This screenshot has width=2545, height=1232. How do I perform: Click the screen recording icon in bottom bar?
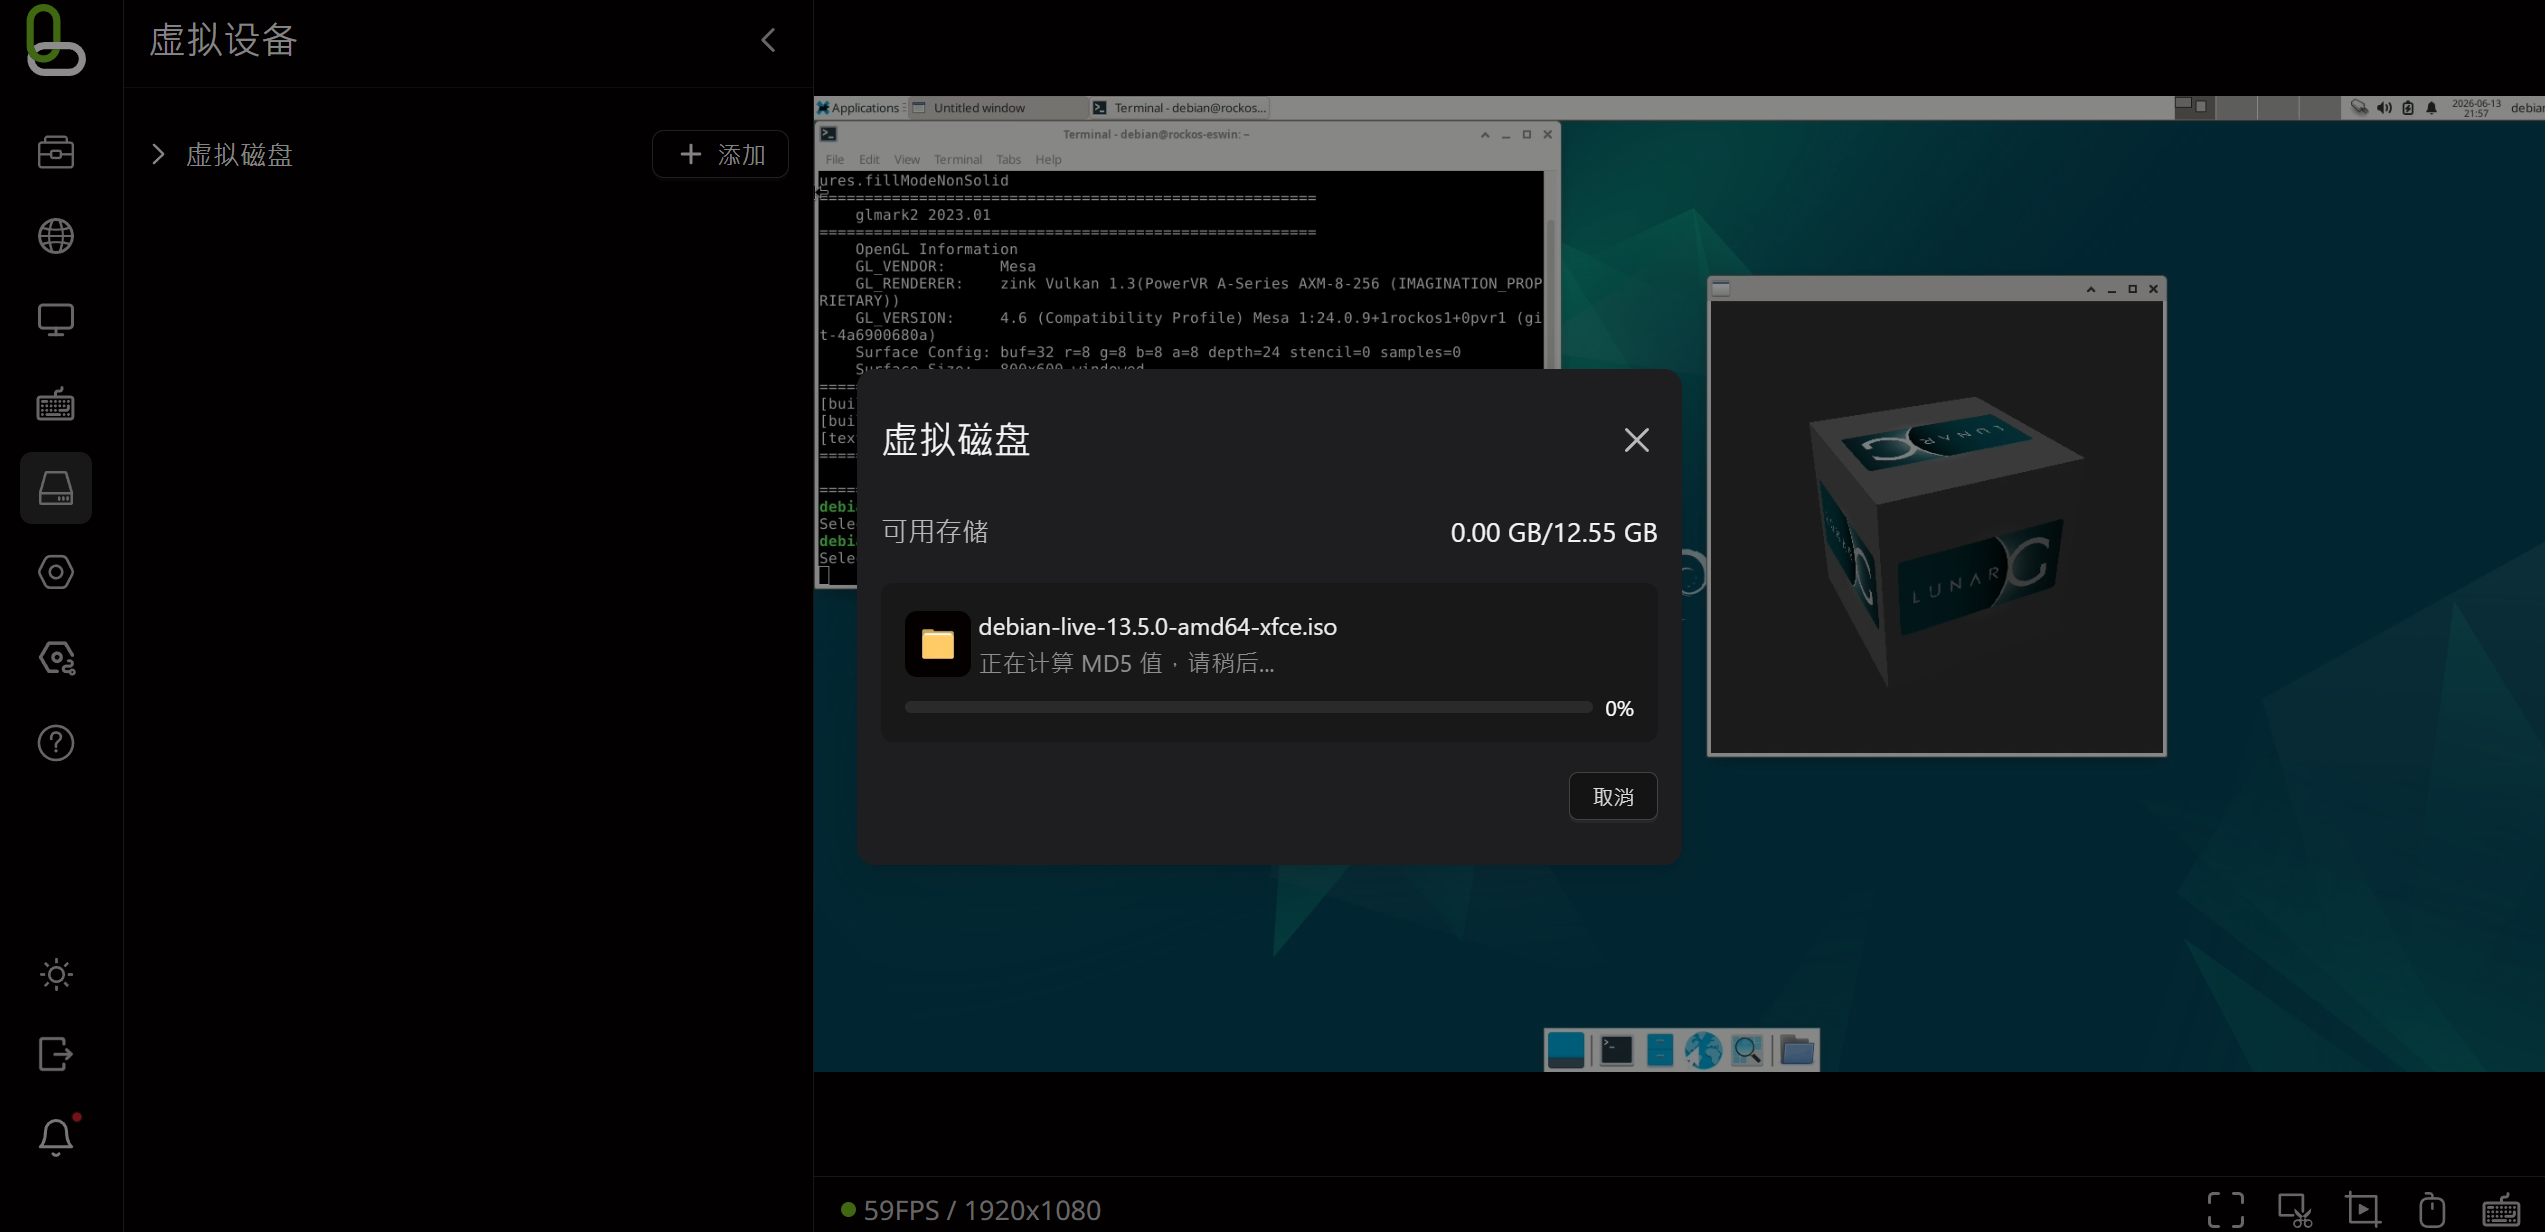coord(2363,1210)
